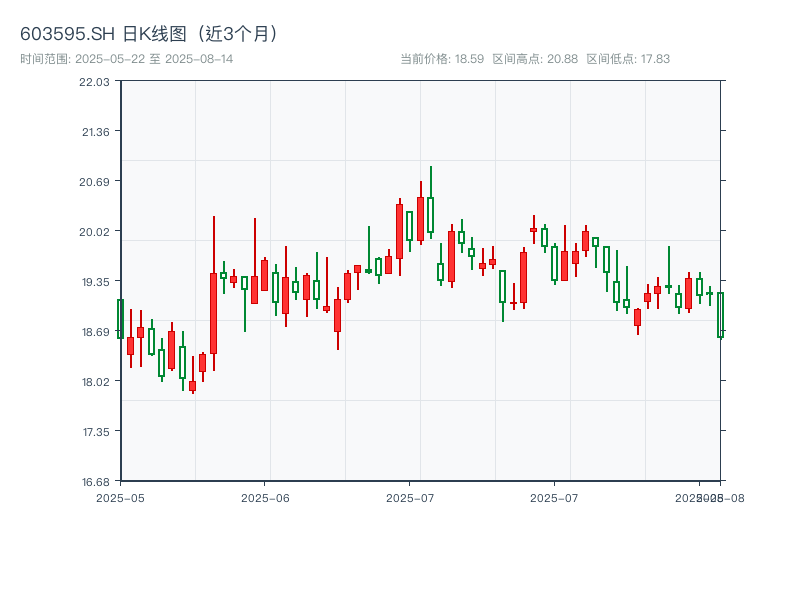Click the 21.36 y-axis value

(x=96, y=132)
